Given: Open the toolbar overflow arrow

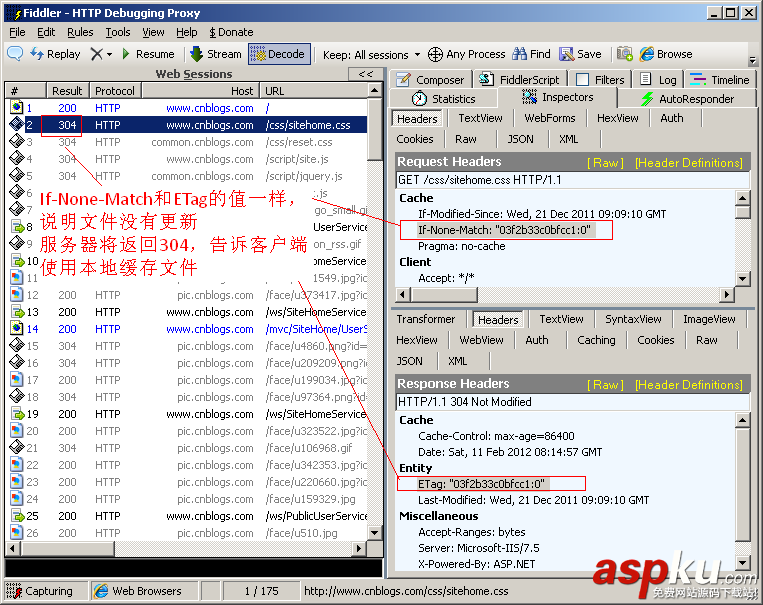Looking at the screenshot, I should click(x=752, y=60).
